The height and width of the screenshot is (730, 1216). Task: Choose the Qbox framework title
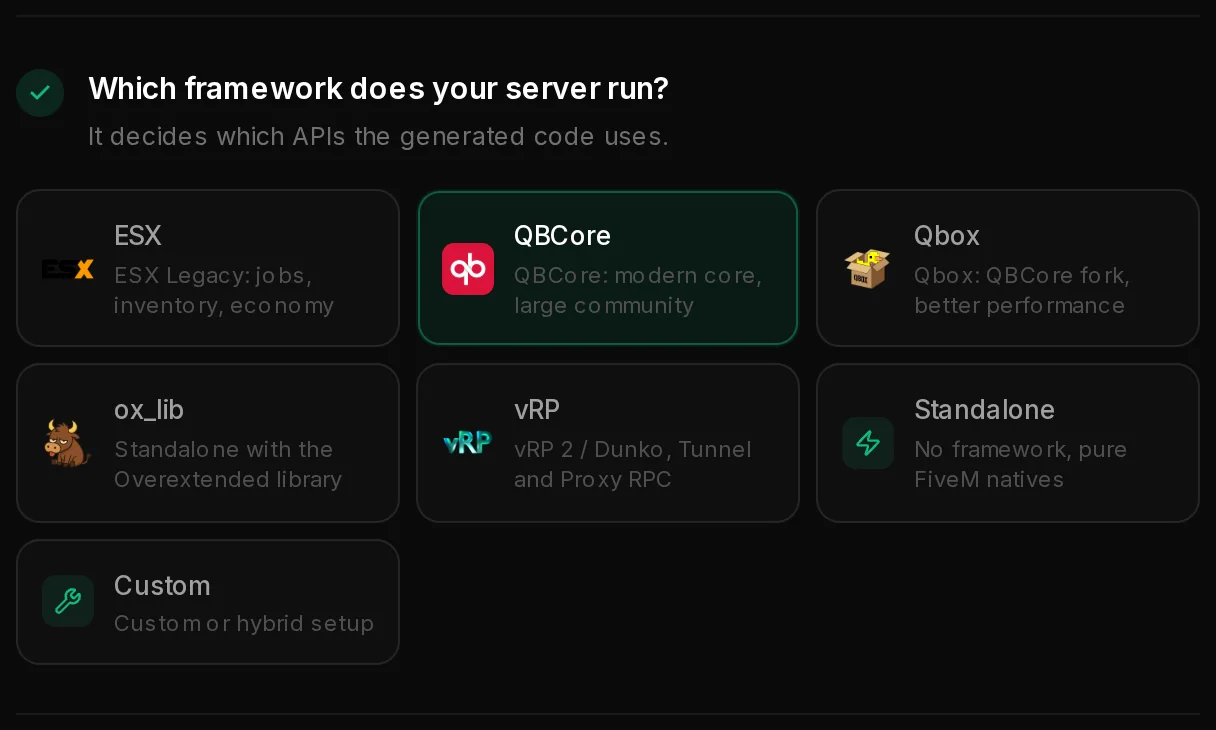(x=947, y=236)
